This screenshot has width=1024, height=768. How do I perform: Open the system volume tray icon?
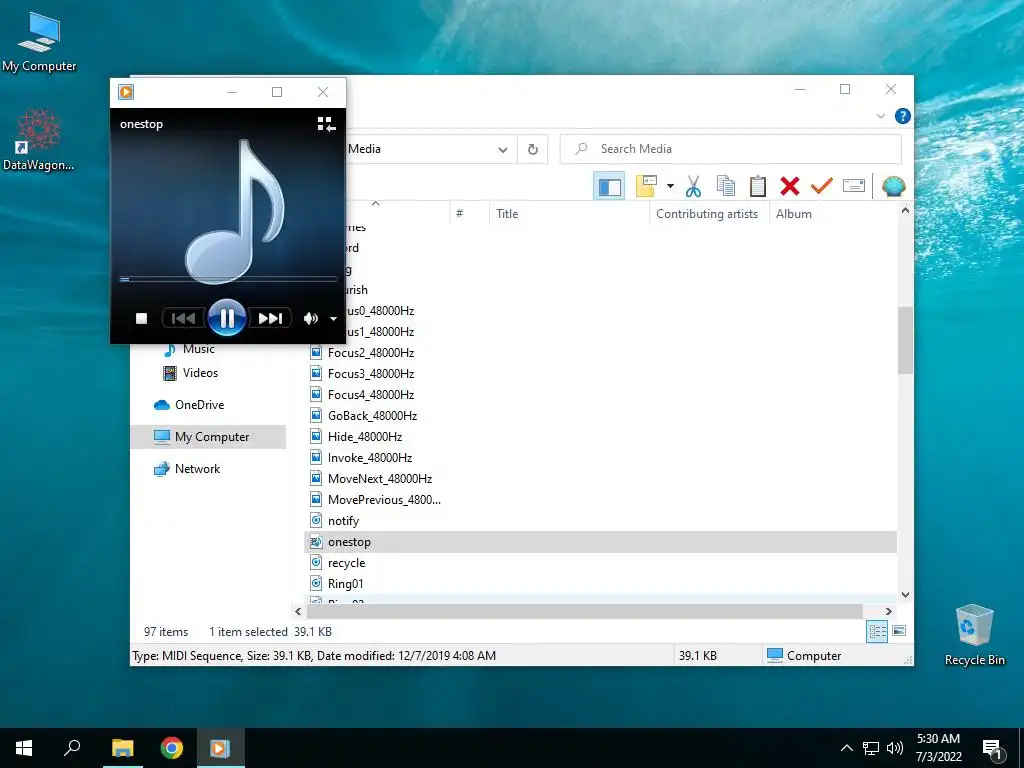[x=895, y=748]
